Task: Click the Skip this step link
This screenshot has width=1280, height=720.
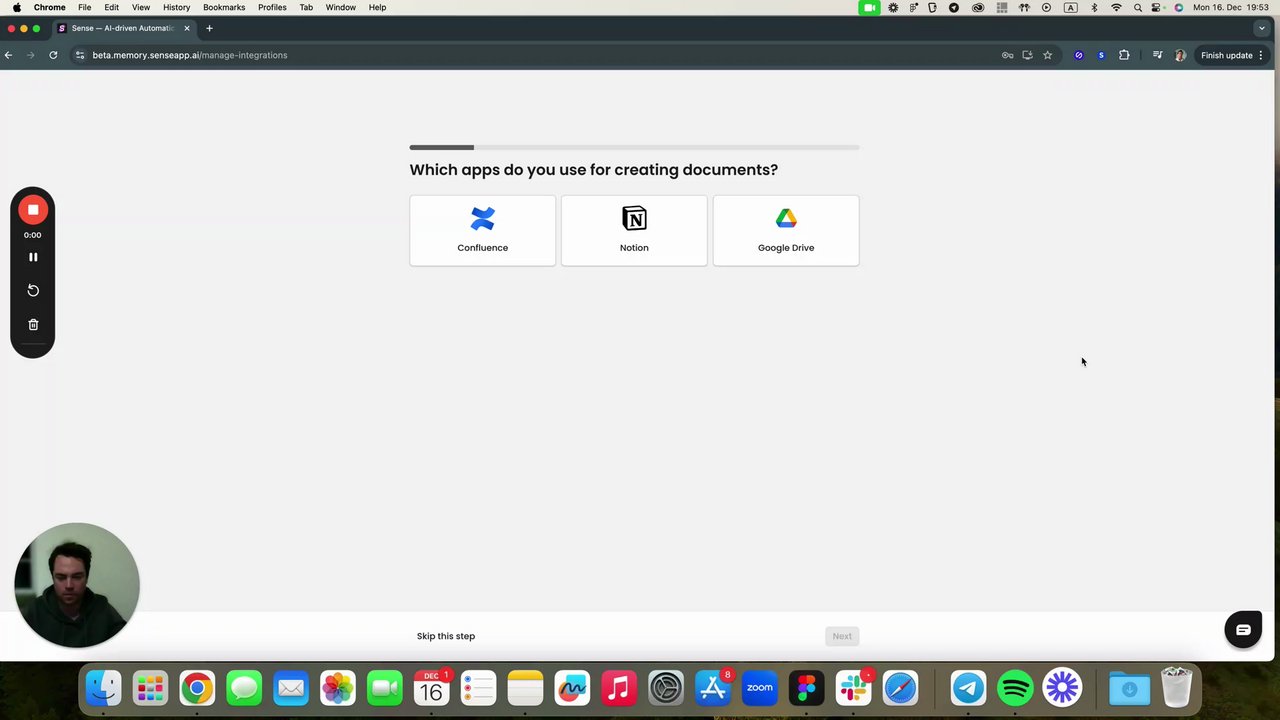Action: (446, 636)
